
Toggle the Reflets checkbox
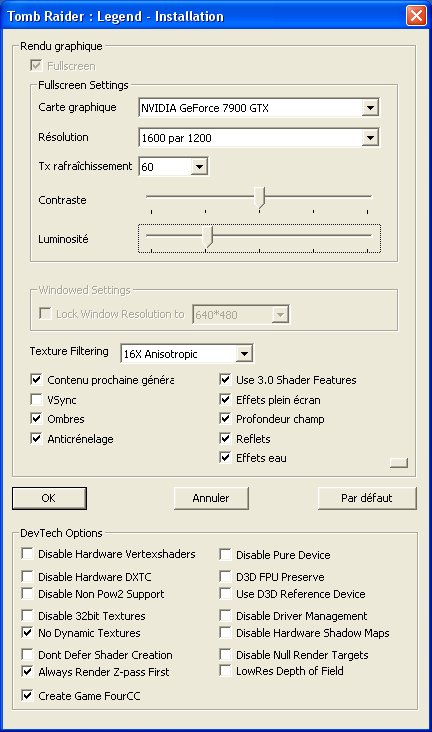(225, 438)
